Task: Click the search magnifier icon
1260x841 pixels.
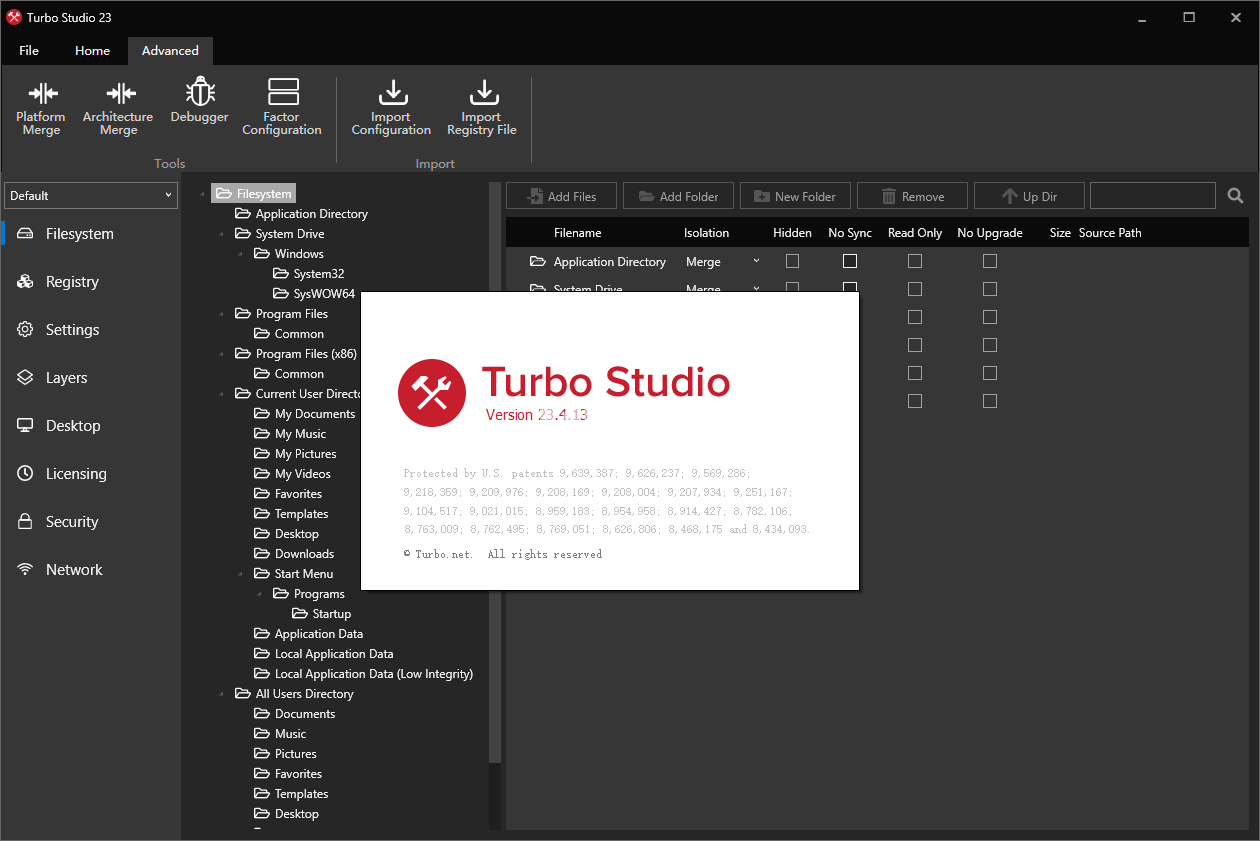Action: (1236, 196)
